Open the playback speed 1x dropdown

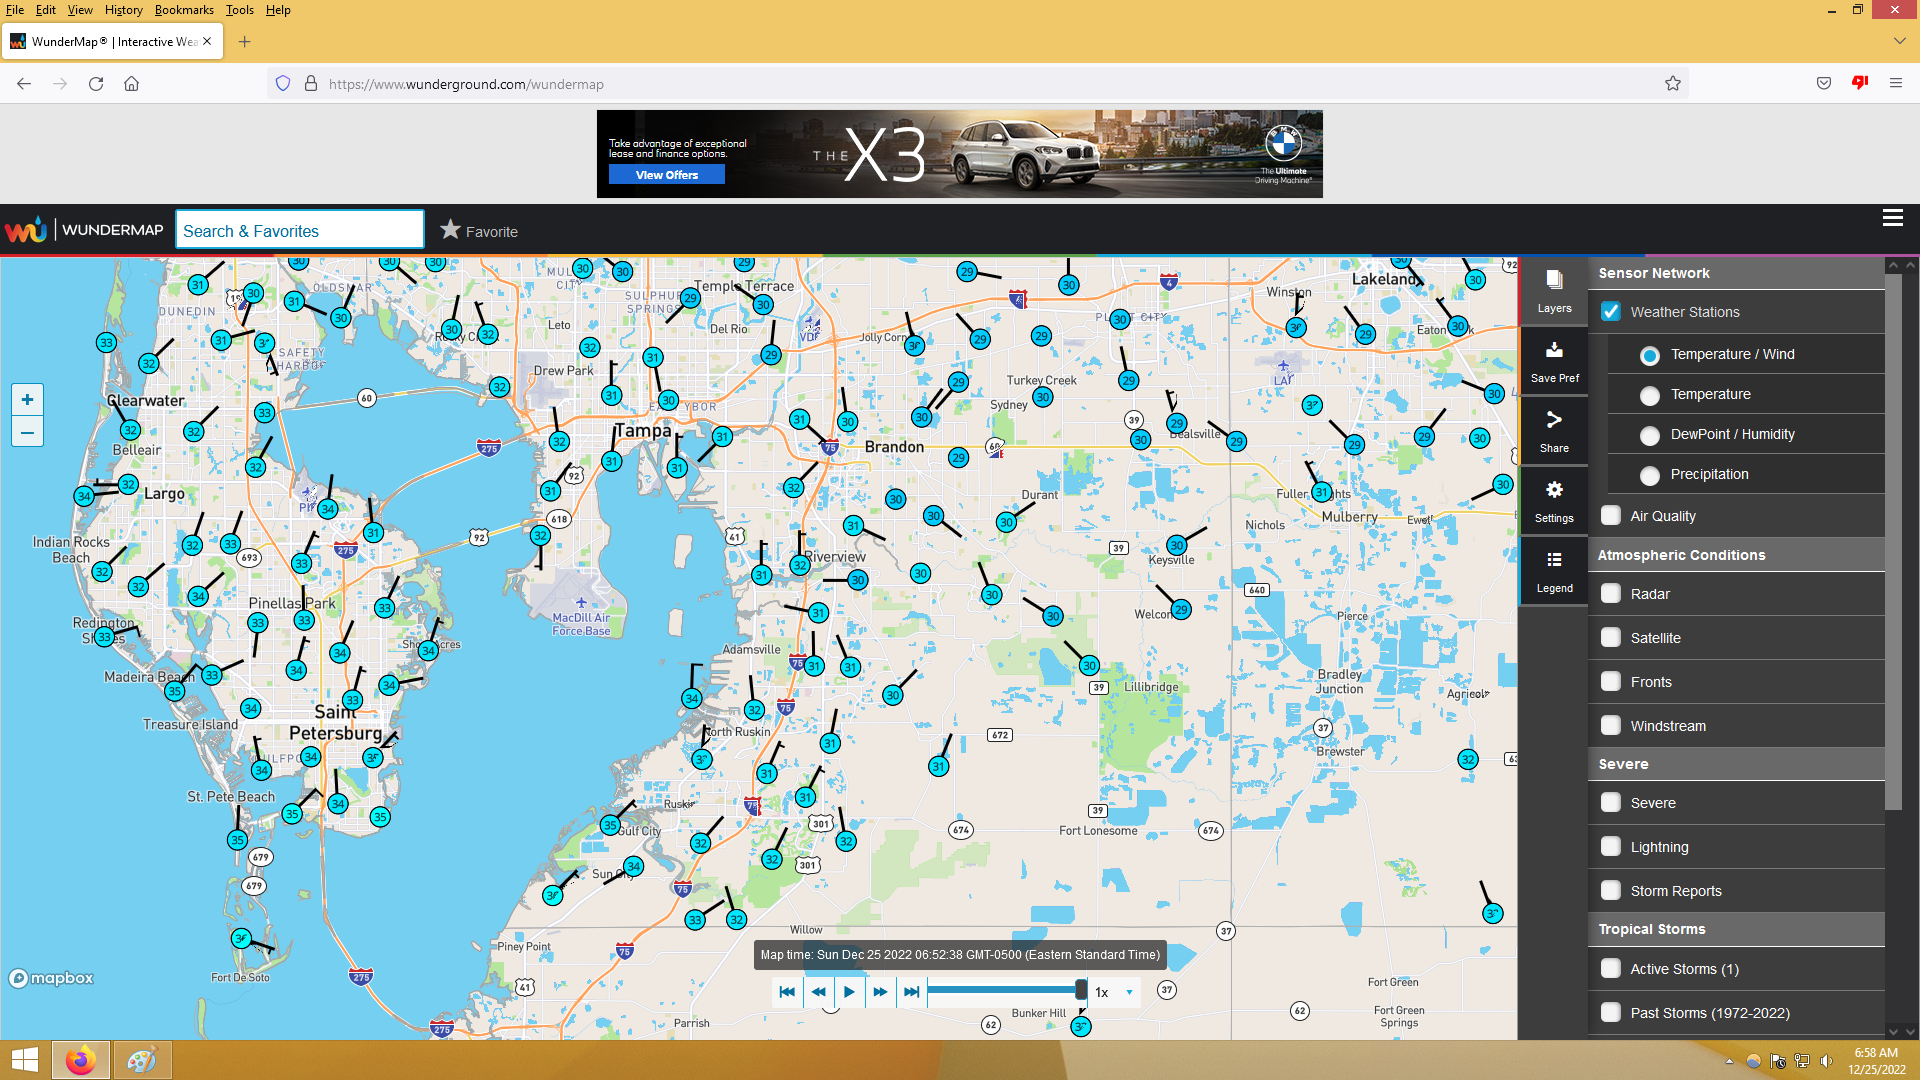click(1114, 992)
